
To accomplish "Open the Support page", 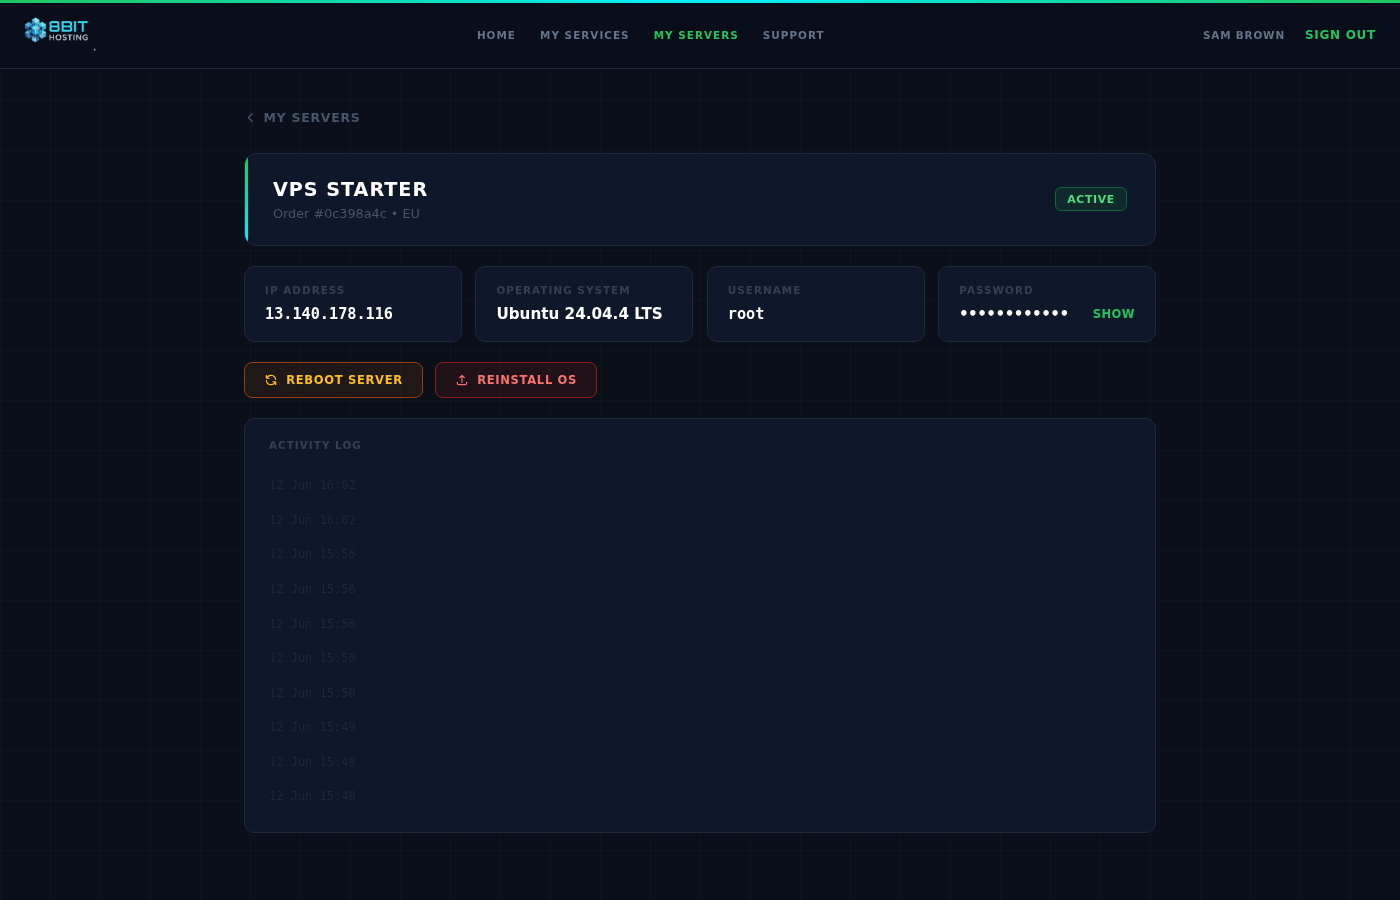I will 794,35.
